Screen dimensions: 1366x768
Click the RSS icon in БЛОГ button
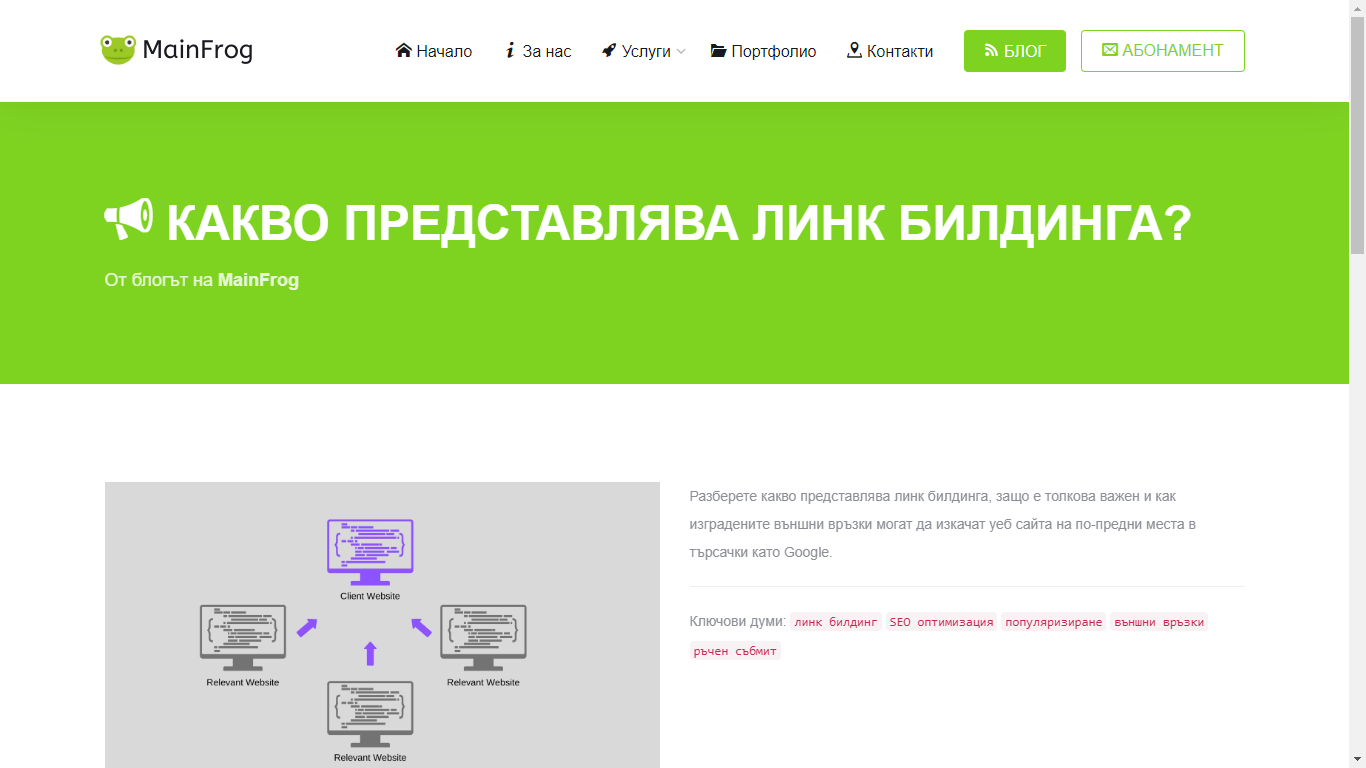992,51
